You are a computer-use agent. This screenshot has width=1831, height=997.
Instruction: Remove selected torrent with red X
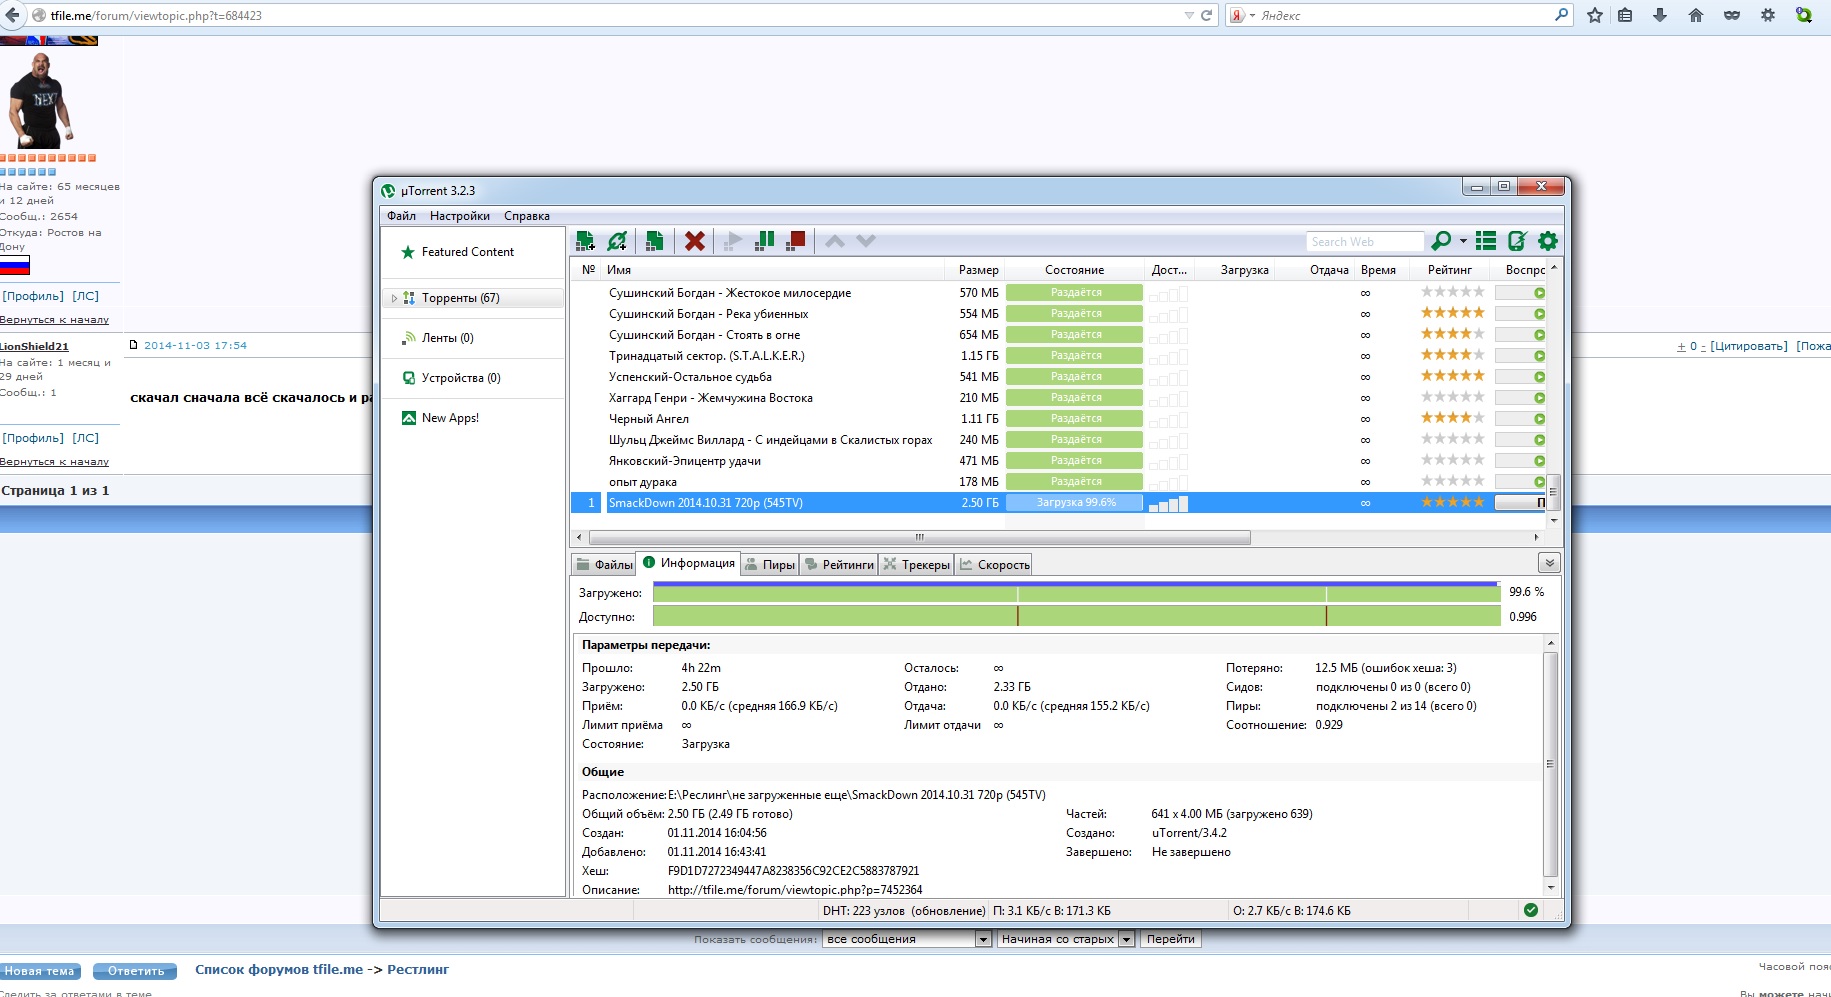click(x=695, y=241)
